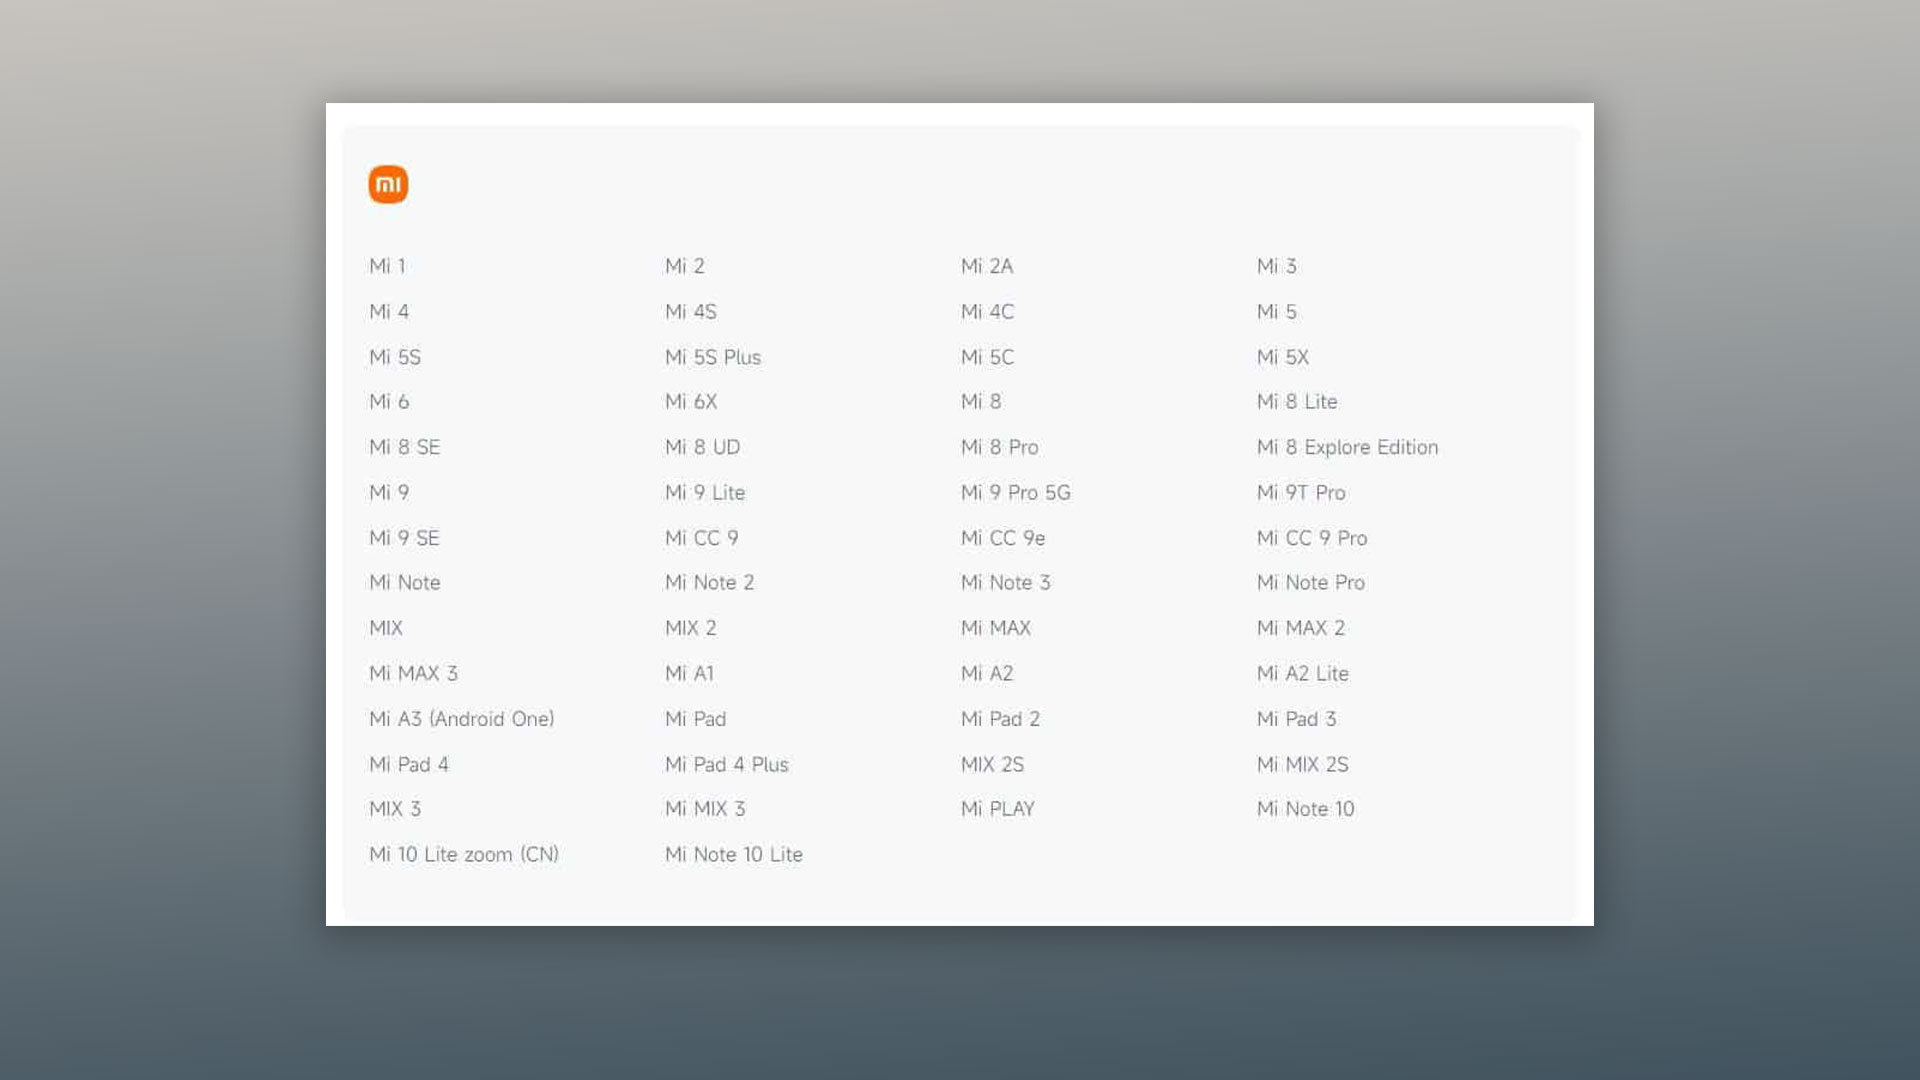Click on 'Mi 8 SE'
1920x1080 pixels.
(x=405, y=448)
